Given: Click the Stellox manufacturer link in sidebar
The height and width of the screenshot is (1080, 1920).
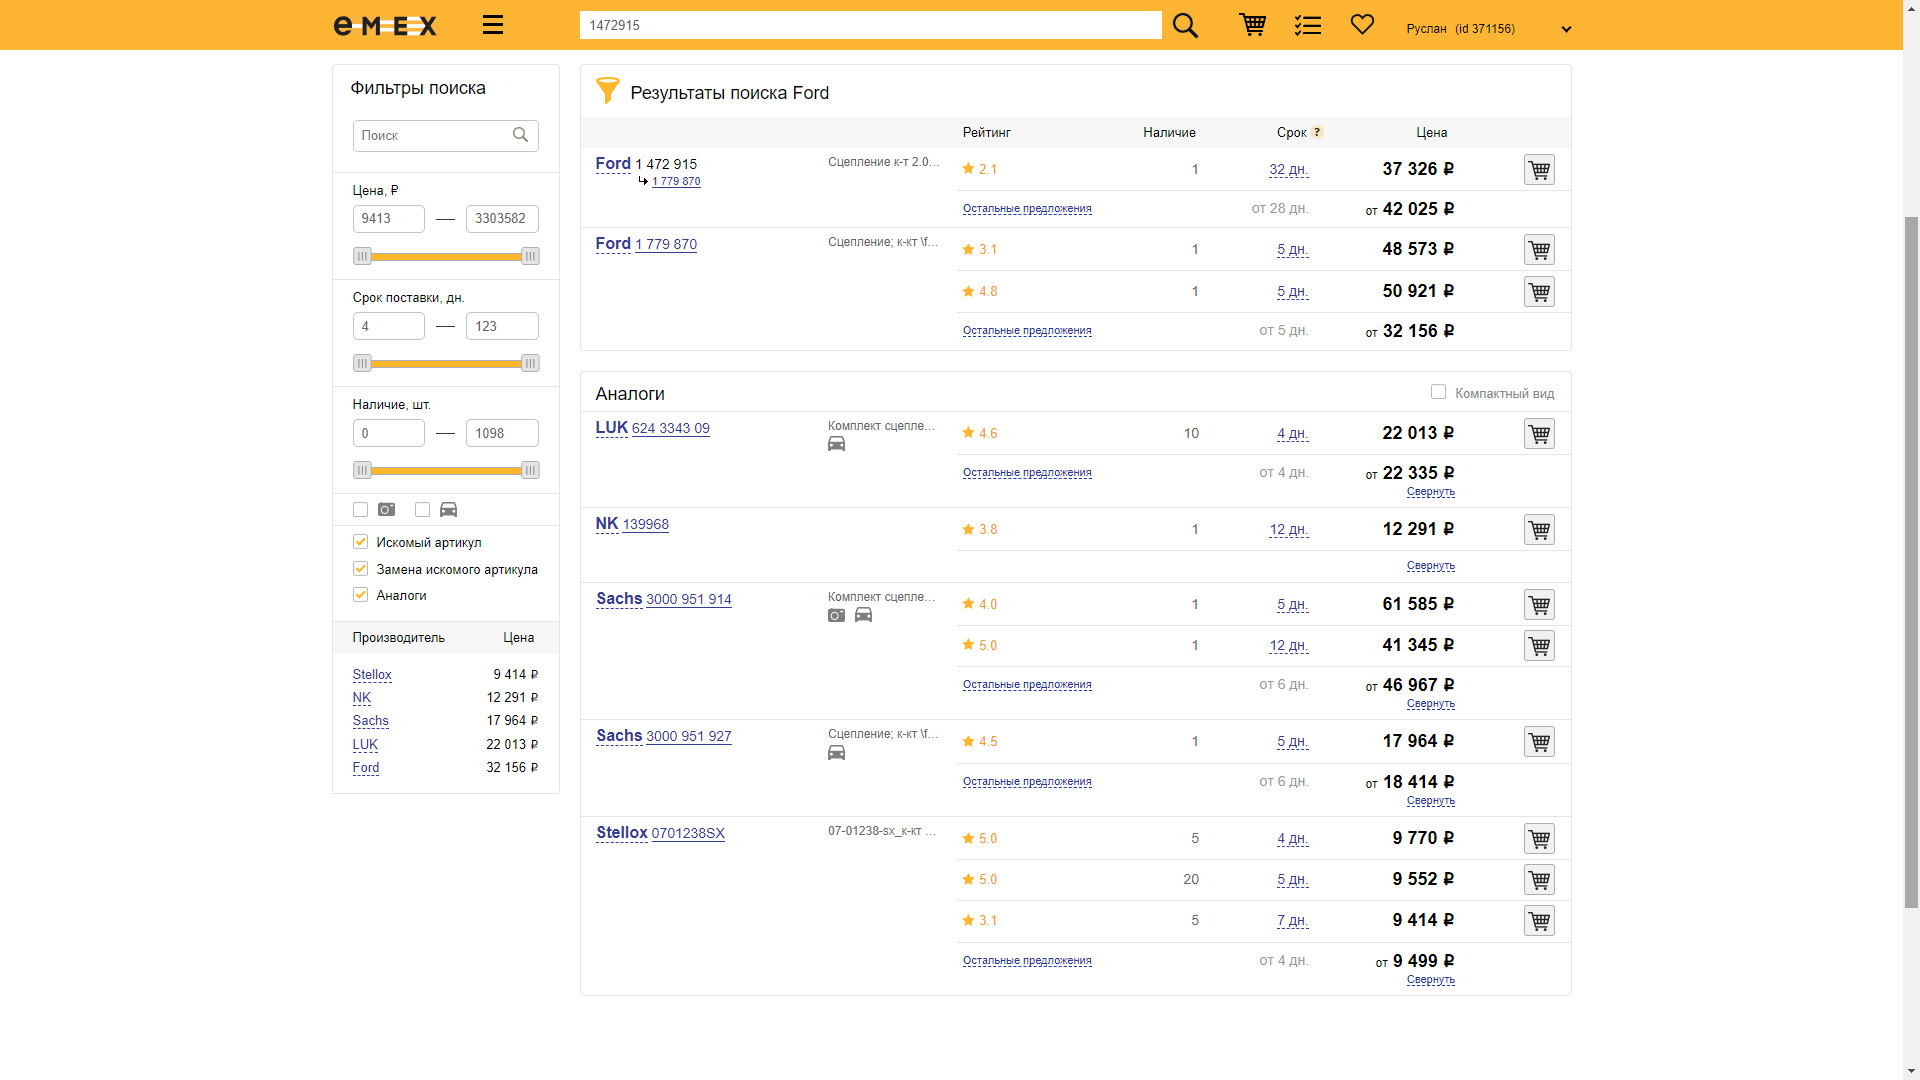Looking at the screenshot, I should tap(372, 675).
